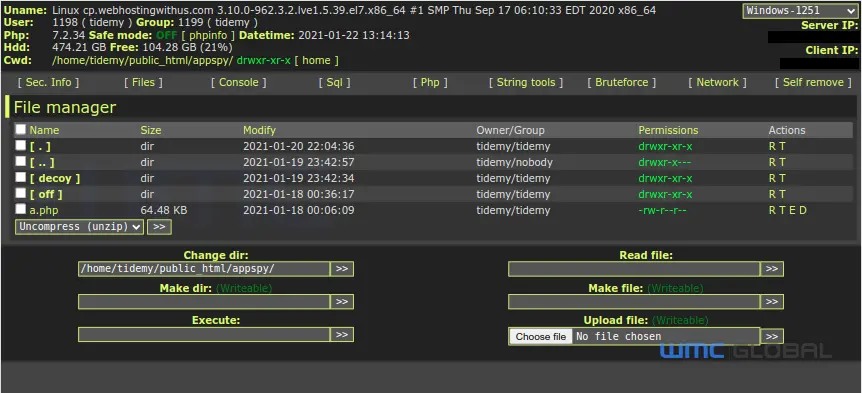The height and width of the screenshot is (393, 862).
Task: Check the box for a.php
Action: coord(20,209)
